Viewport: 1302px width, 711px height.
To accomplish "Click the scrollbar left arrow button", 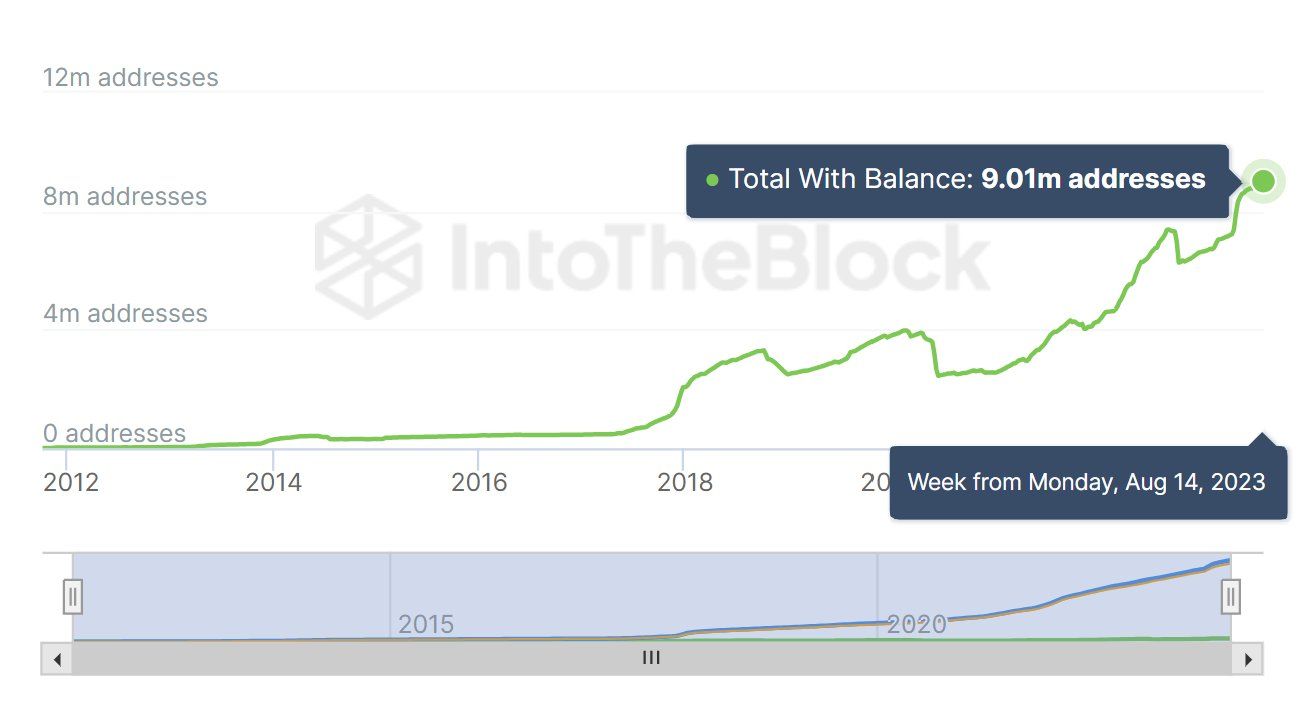I will [x=56, y=659].
